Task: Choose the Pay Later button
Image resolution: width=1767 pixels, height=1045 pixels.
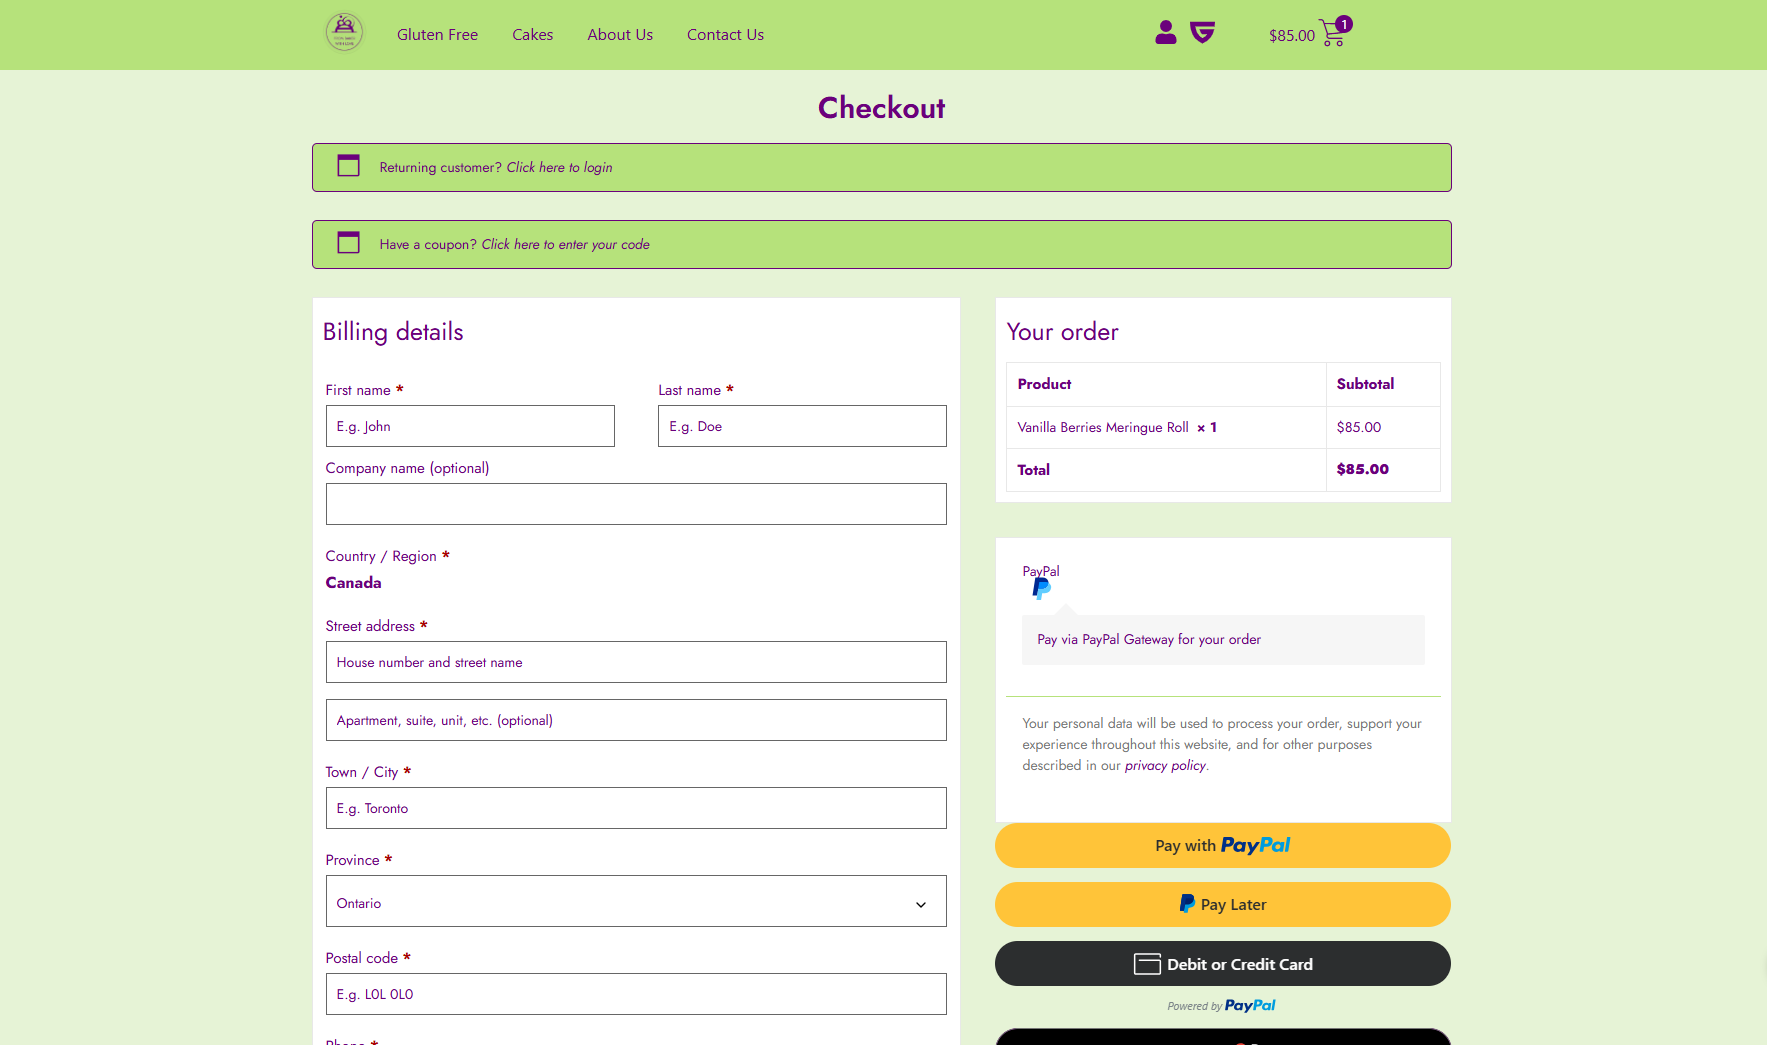Action: click(x=1222, y=905)
